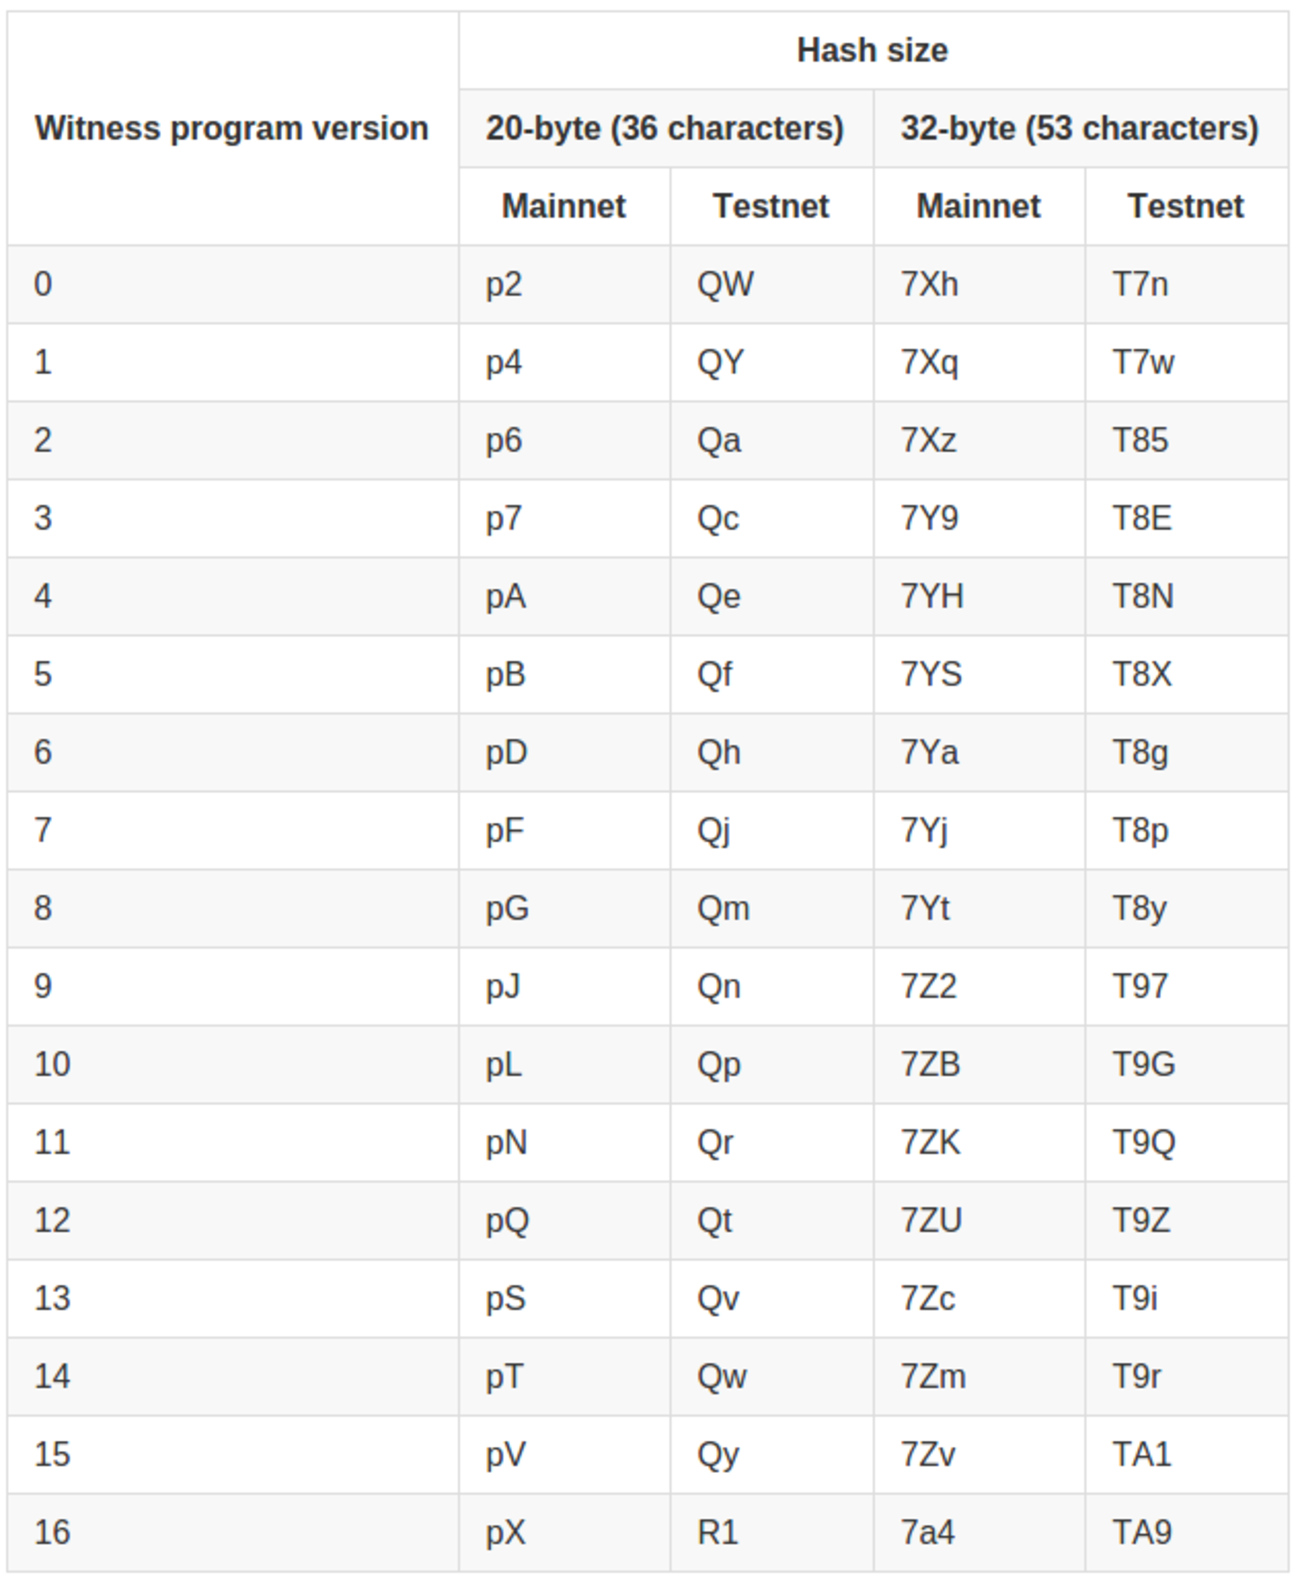Select the "T7n" testnet prefix cell
This screenshot has width=1300, height=1583.
[x=1140, y=284]
